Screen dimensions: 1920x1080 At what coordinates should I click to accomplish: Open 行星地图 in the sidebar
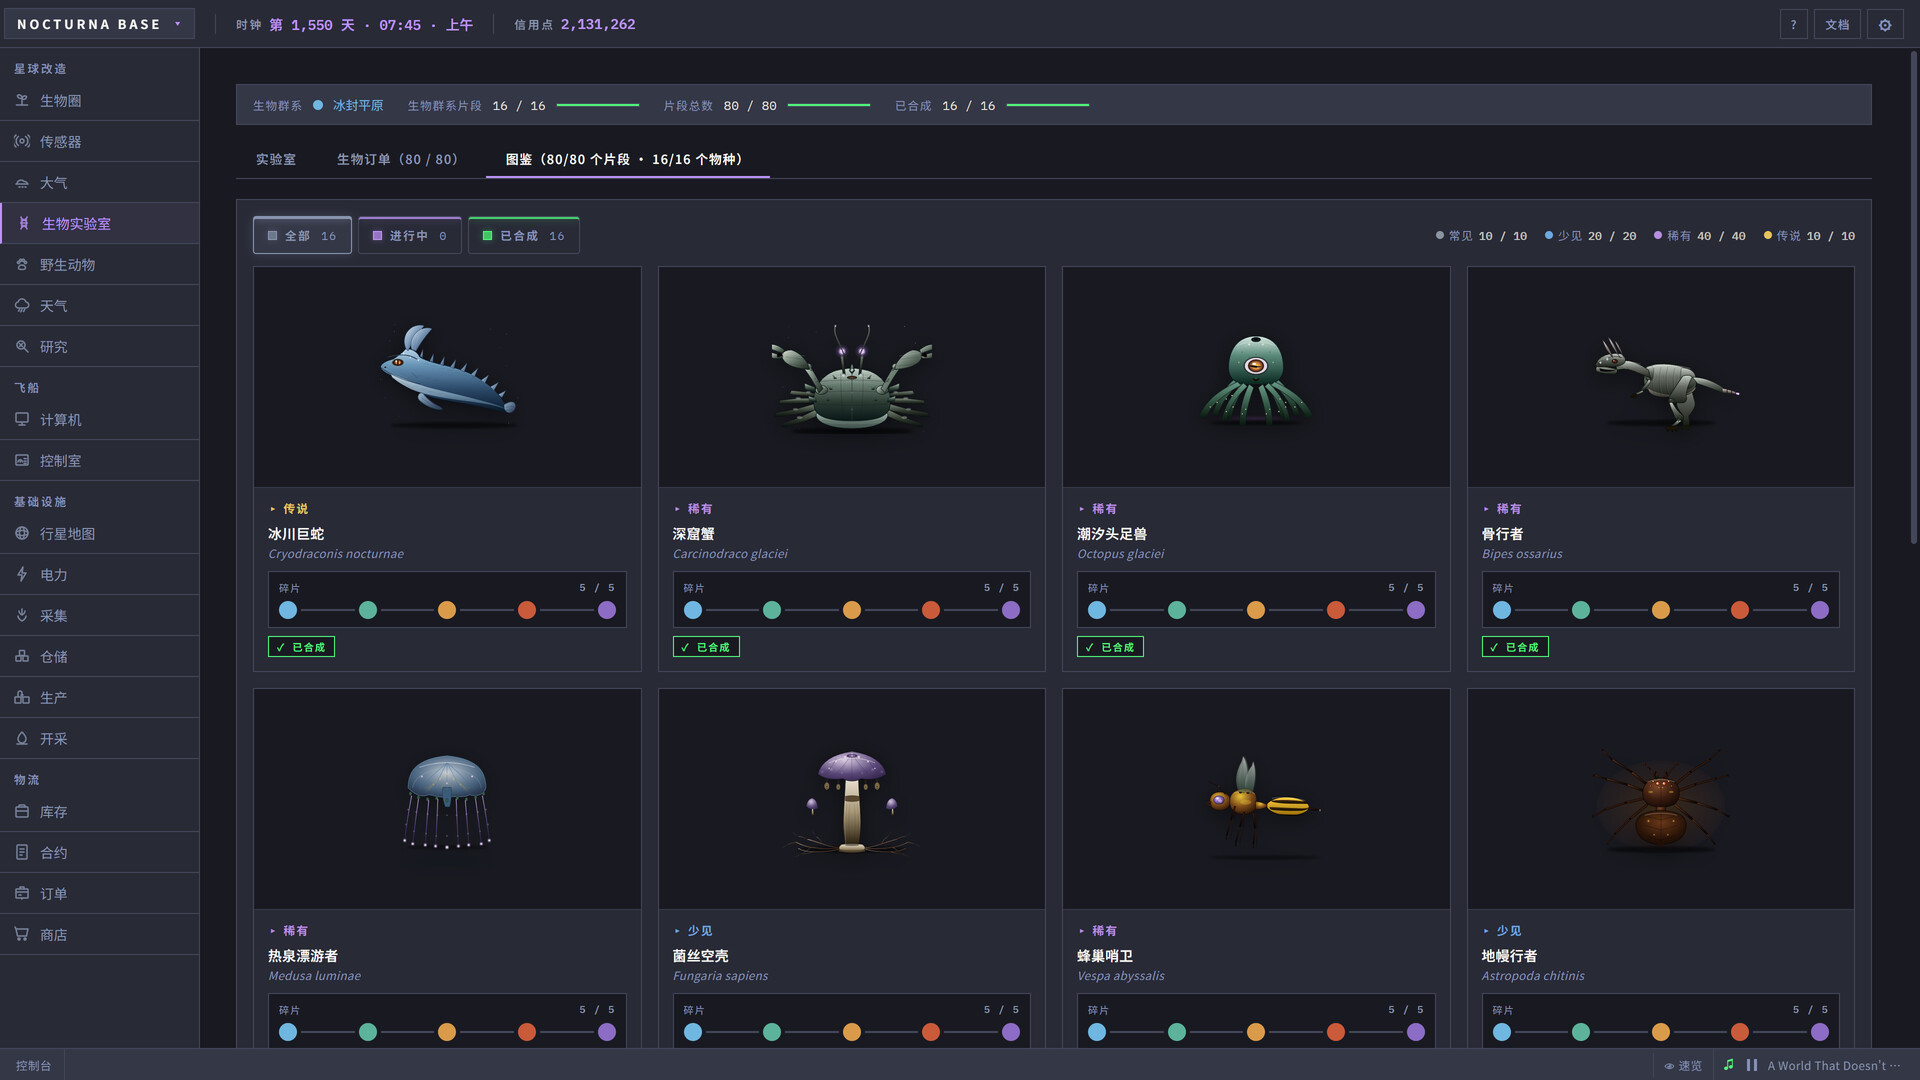pyautogui.click(x=99, y=534)
